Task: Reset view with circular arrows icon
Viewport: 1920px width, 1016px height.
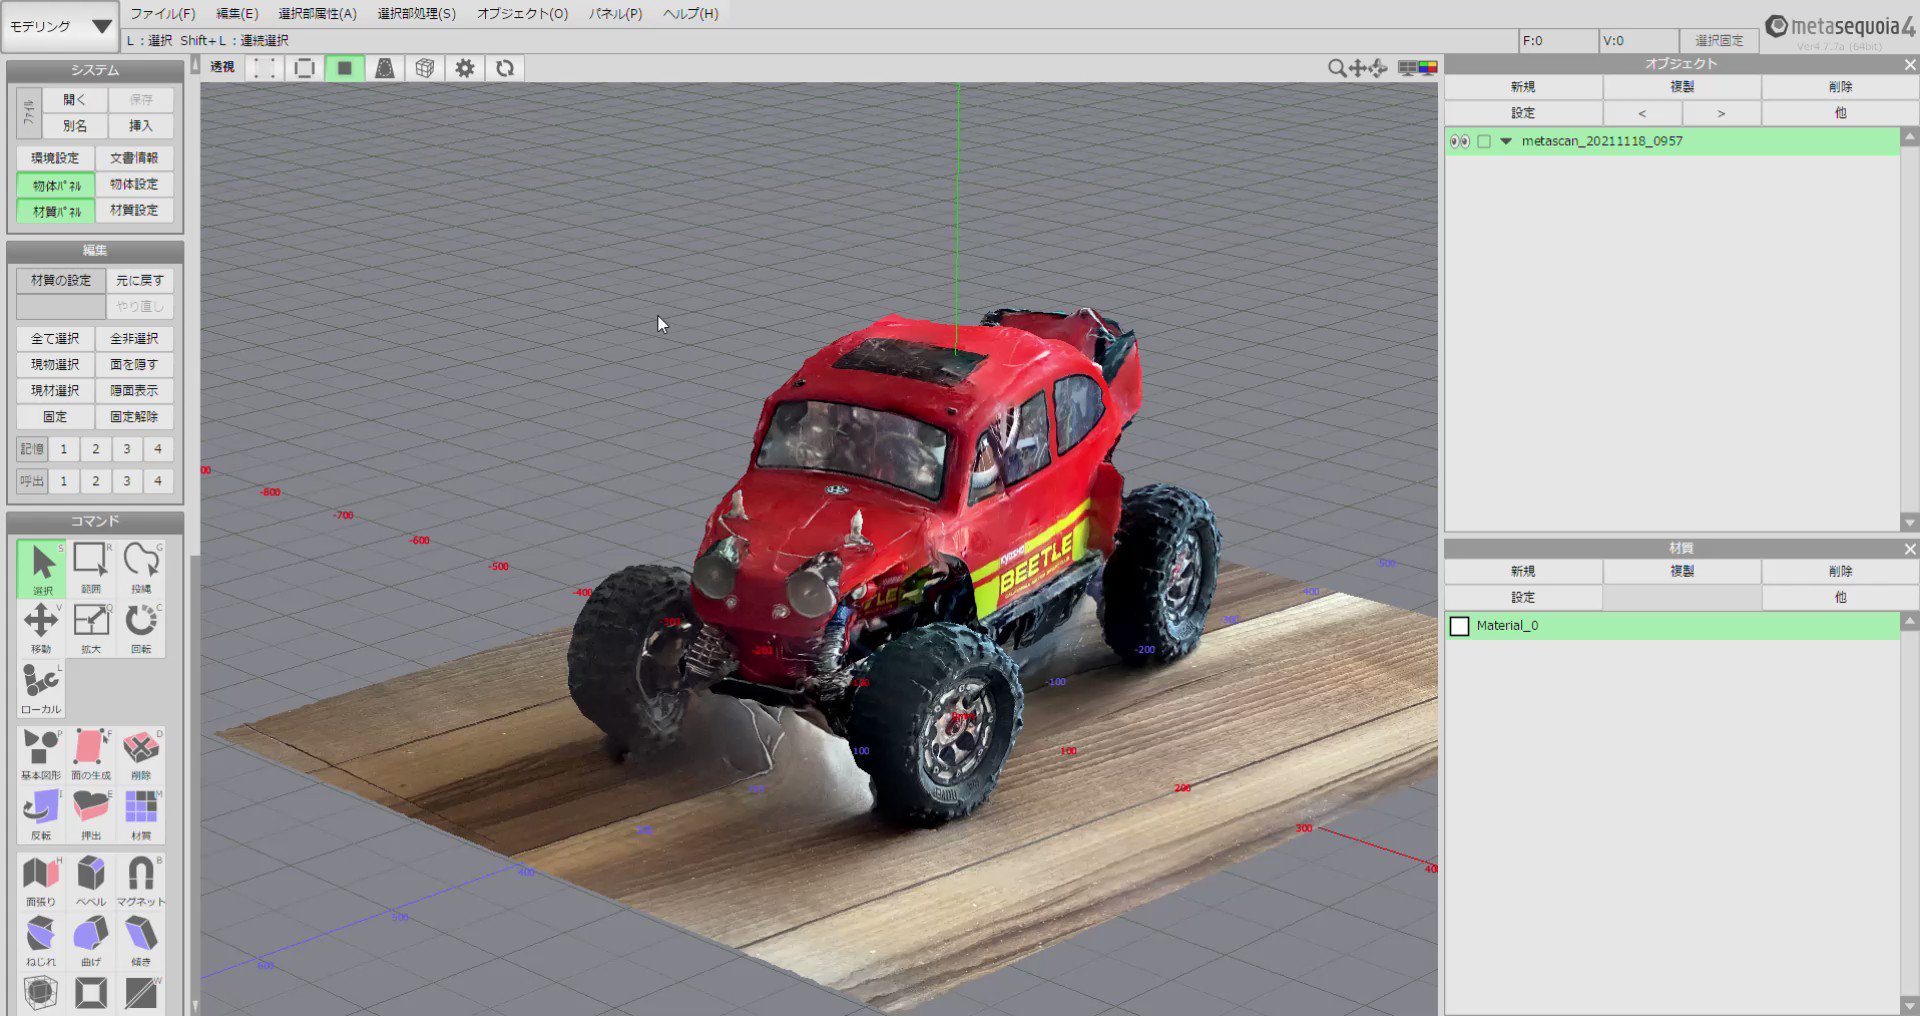Action: 505,68
